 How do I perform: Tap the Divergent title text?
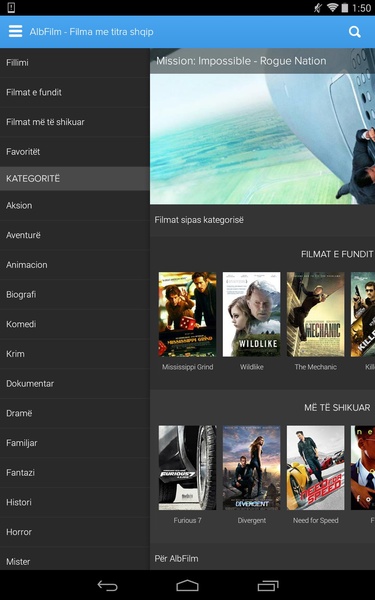click(251, 520)
